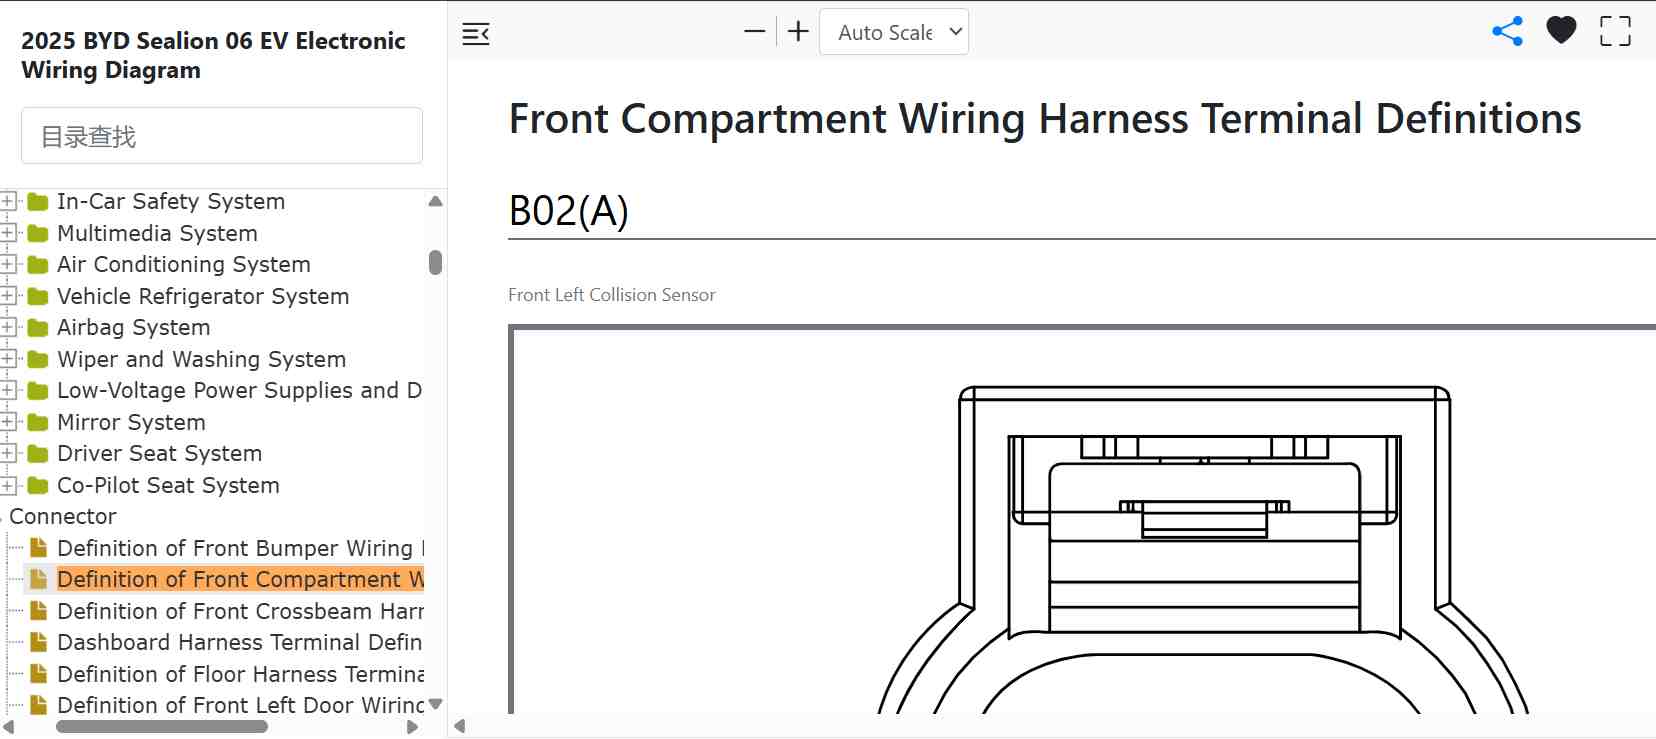This screenshot has height=739, width=1656.
Task: Select Multimedia System in the tree
Action: coord(157,233)
